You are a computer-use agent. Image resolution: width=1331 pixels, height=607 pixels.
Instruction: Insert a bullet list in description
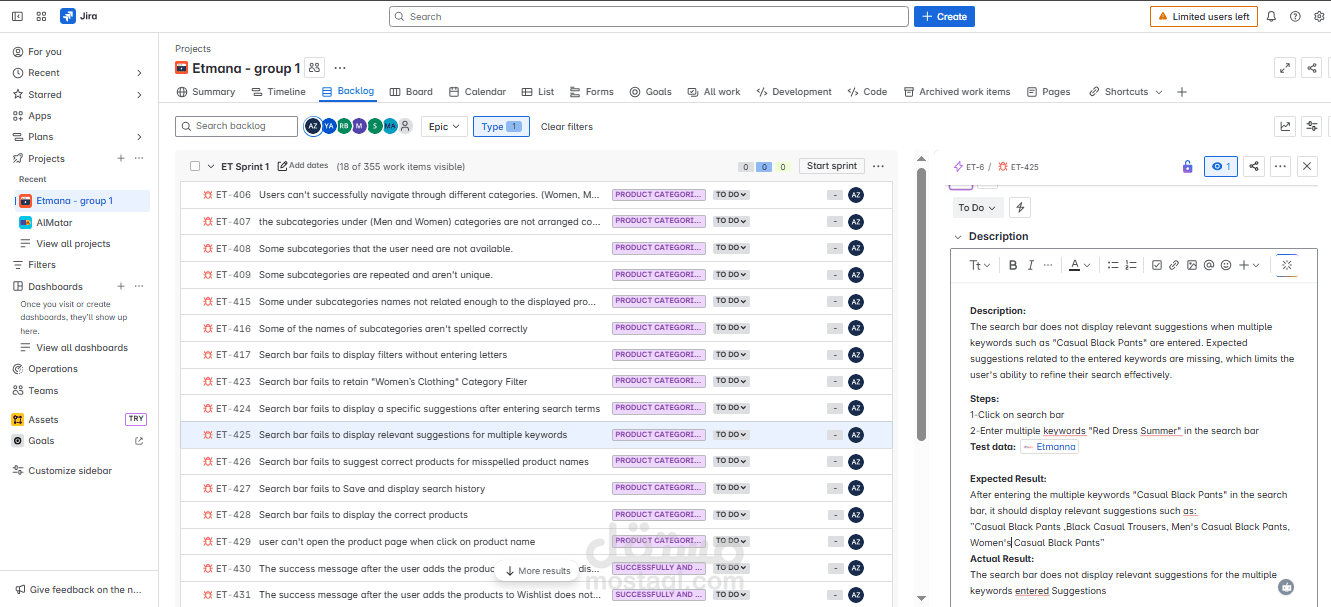point(1113,265)
